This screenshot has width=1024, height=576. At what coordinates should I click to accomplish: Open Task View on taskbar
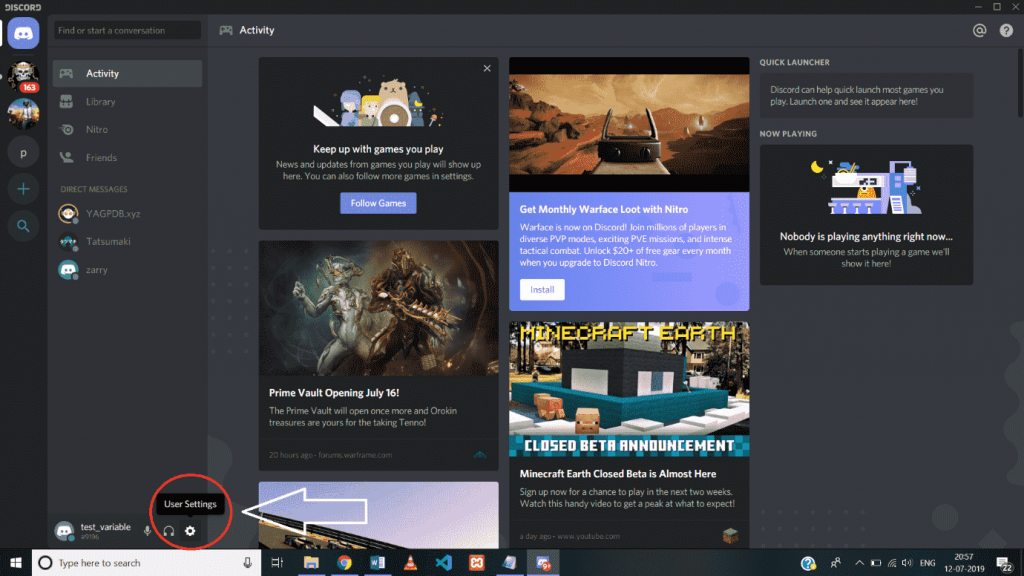277,562
